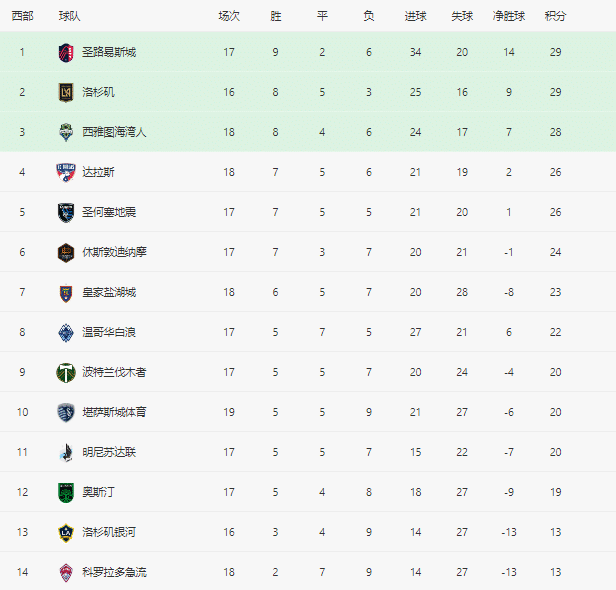Click the 积分 column header
The height and width of the screenshot is (590, 616).
pos(555,17)
